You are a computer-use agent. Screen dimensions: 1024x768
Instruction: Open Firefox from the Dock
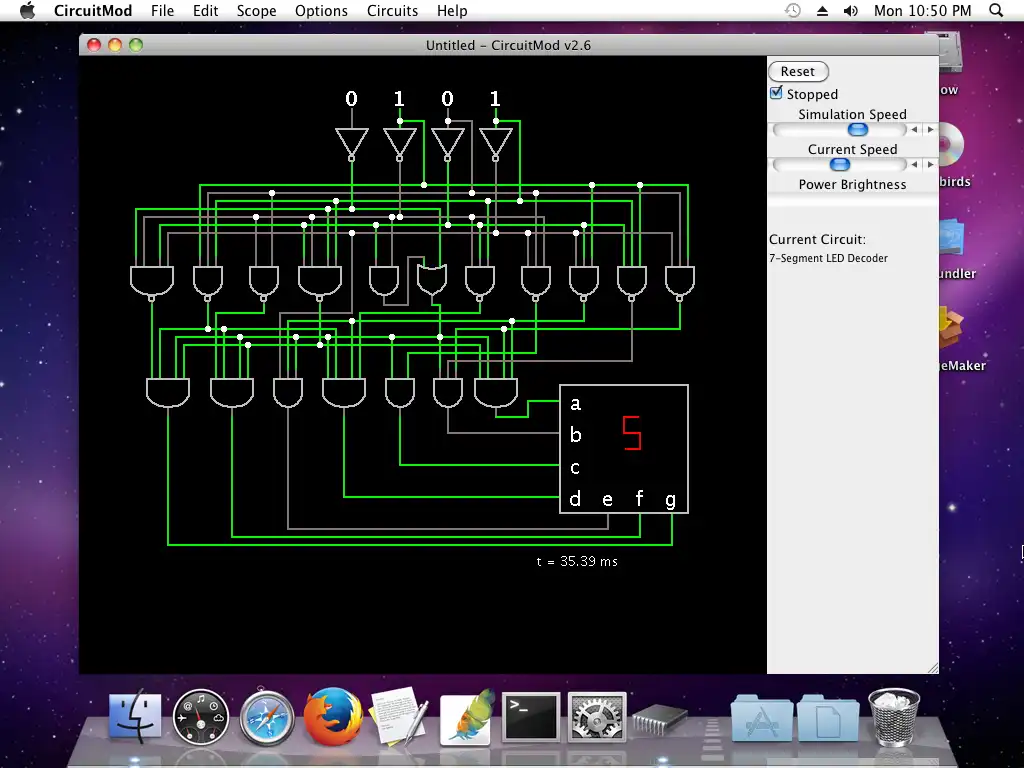coord(332,716)
